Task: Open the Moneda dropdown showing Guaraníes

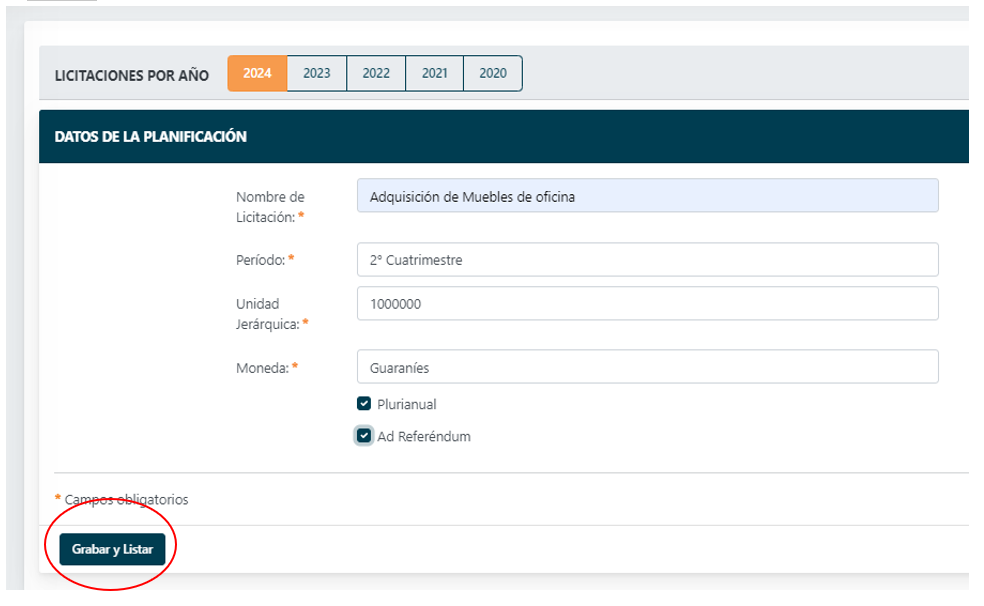Action: point(648,367)
